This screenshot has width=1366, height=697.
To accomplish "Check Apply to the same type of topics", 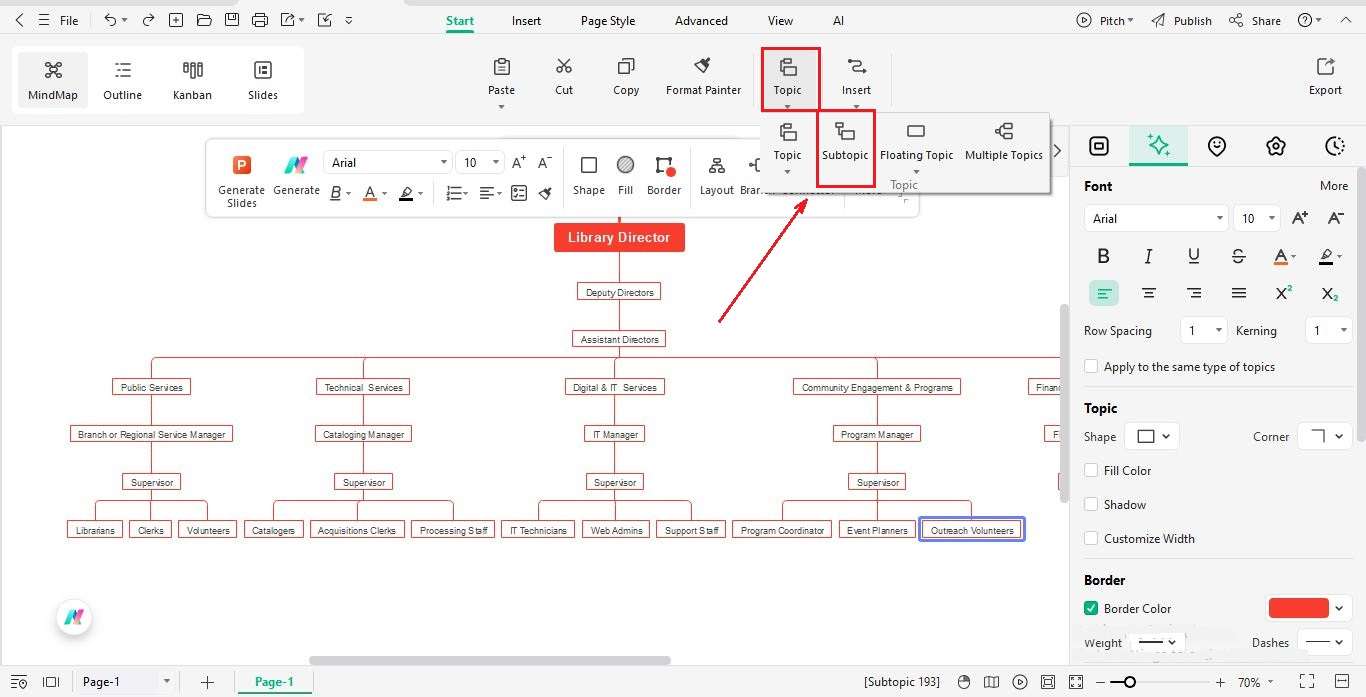I will click(1090, 366).
